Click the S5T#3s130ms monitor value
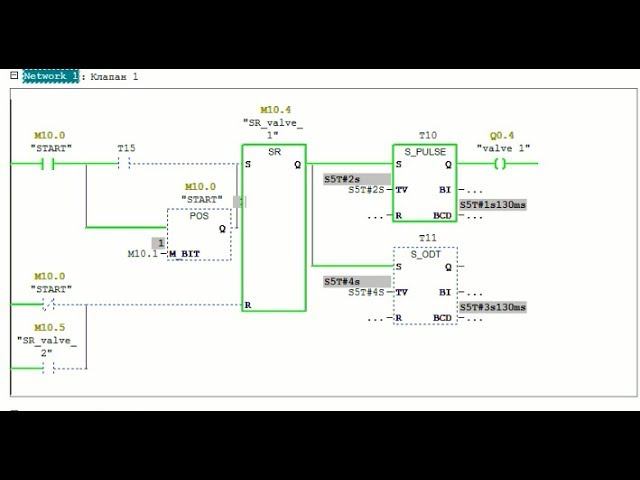This screenshot has height=480, width=640. coord(493,307)
